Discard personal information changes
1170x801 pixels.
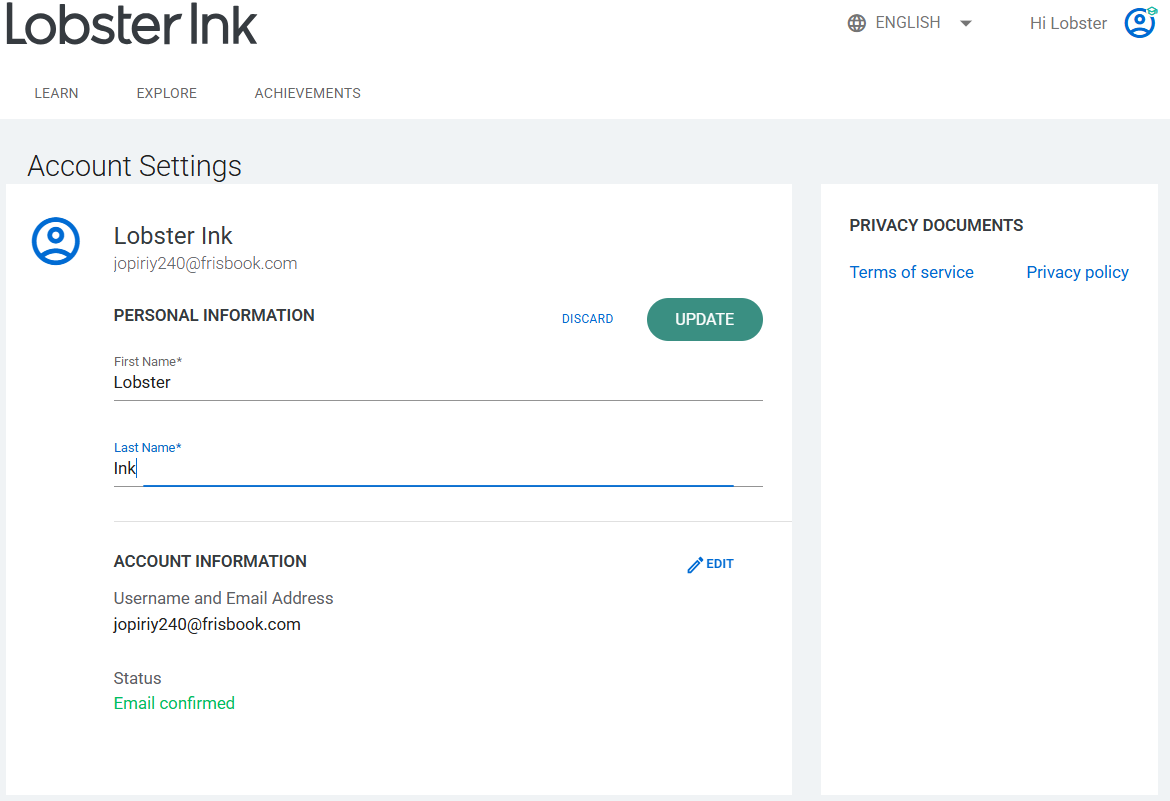click(588, 319)
